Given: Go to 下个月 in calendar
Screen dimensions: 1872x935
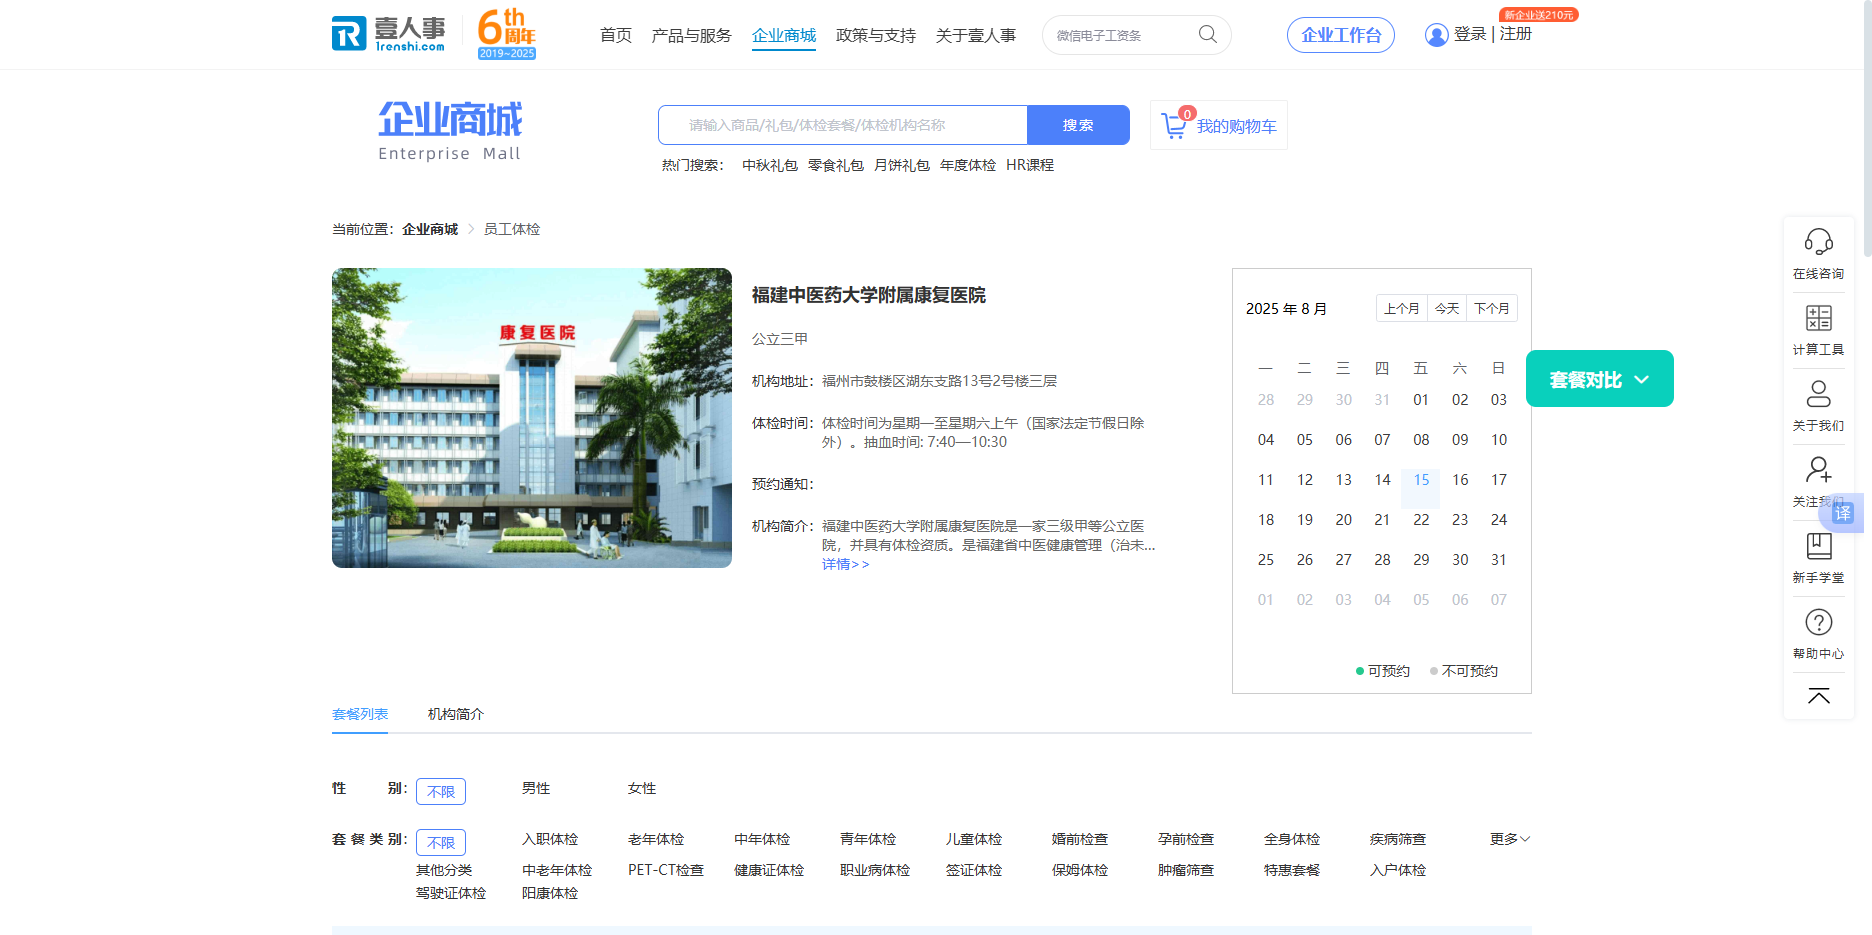Looking at the screenshot, I should pos(1492,308).
